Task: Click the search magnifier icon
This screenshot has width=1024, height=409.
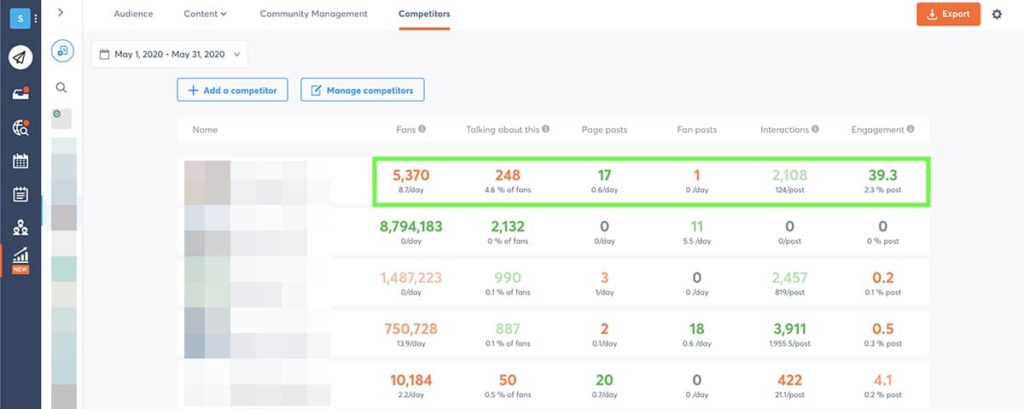Action: pyautogui.click(x=61, y=88)
